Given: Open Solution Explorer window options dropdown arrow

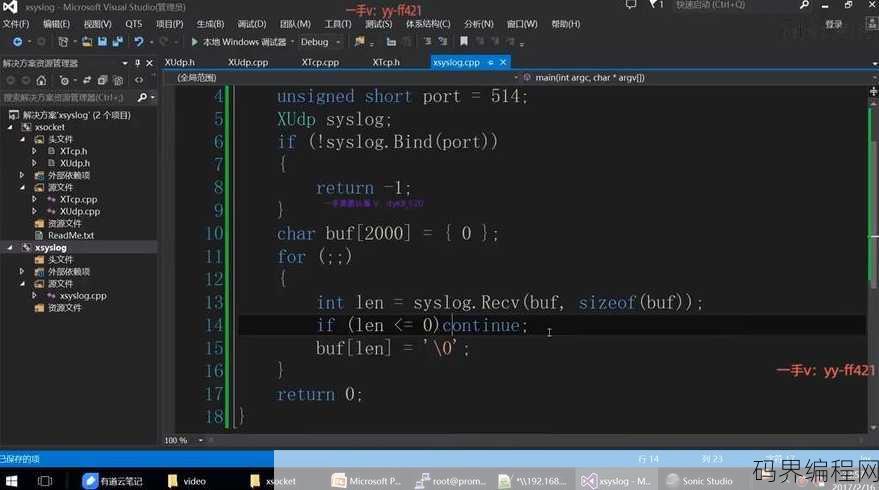Looking at the screenshot, I should click(x=124, y=63).
